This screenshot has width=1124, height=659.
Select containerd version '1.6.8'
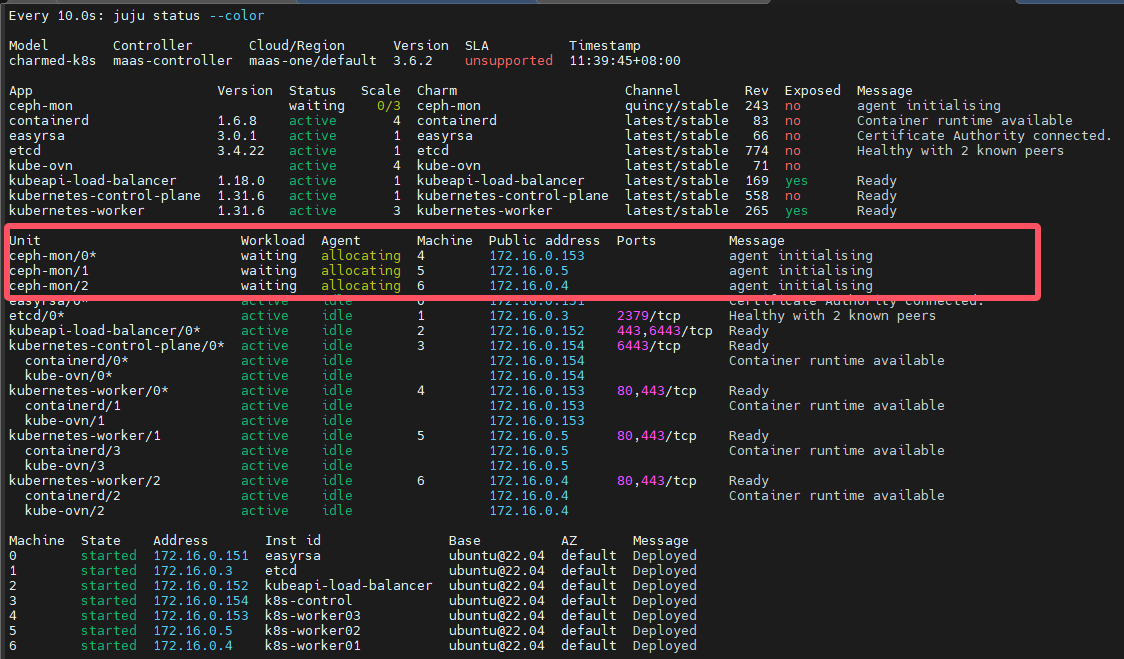pyautogui.click(x=237, y=121)
